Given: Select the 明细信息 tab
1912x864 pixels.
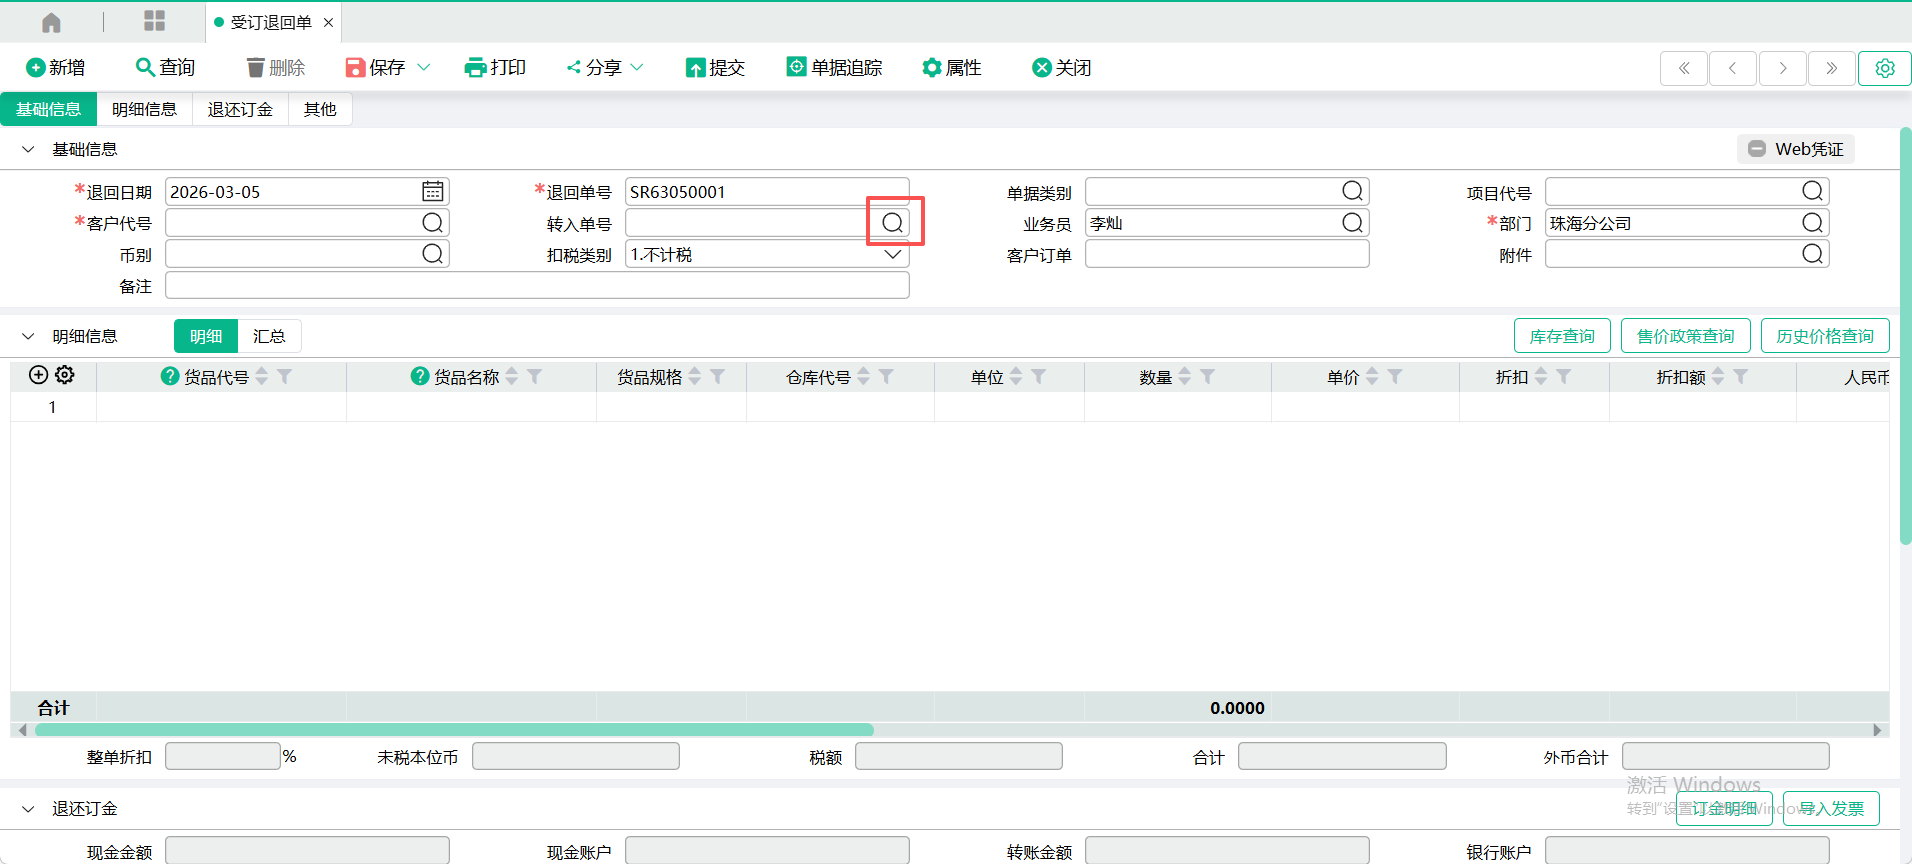Looking at the screenshot, I should [144, 110].
